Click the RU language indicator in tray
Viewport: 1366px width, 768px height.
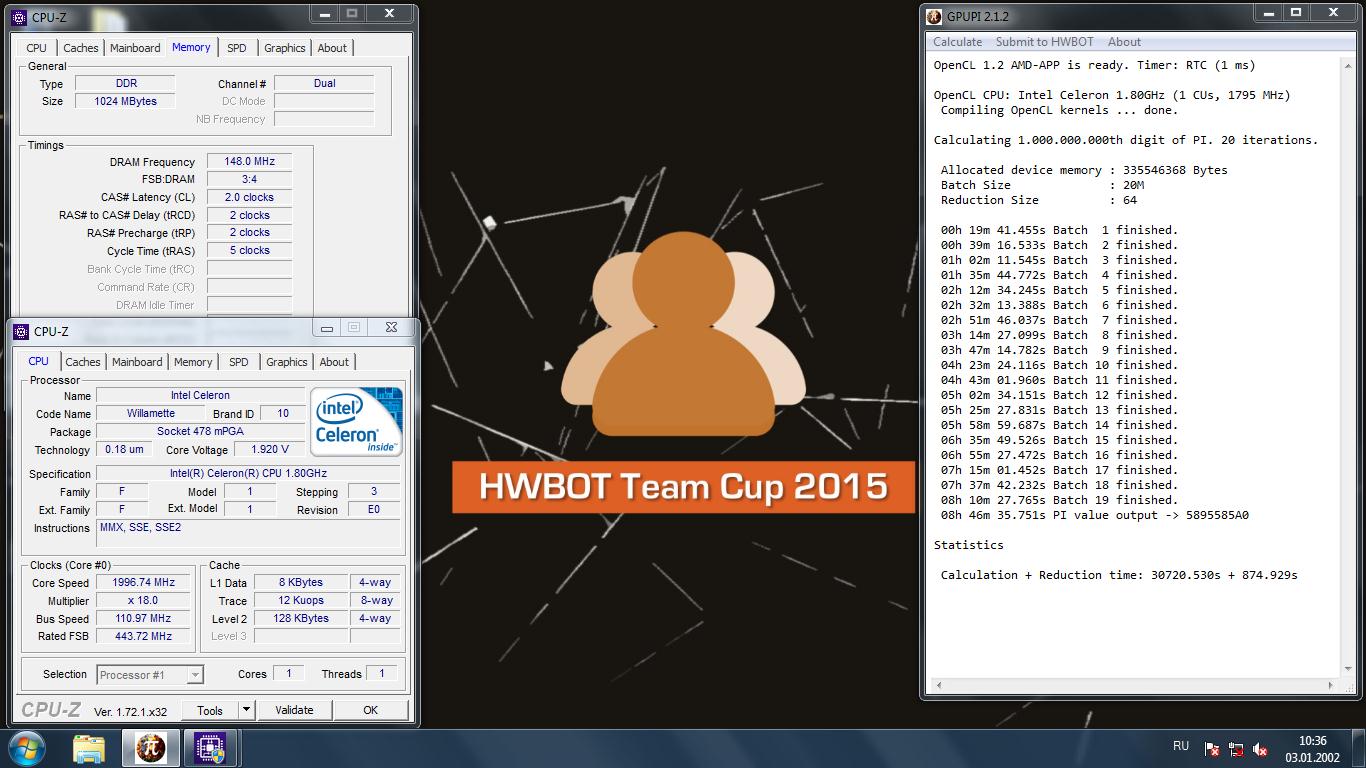1181,746
